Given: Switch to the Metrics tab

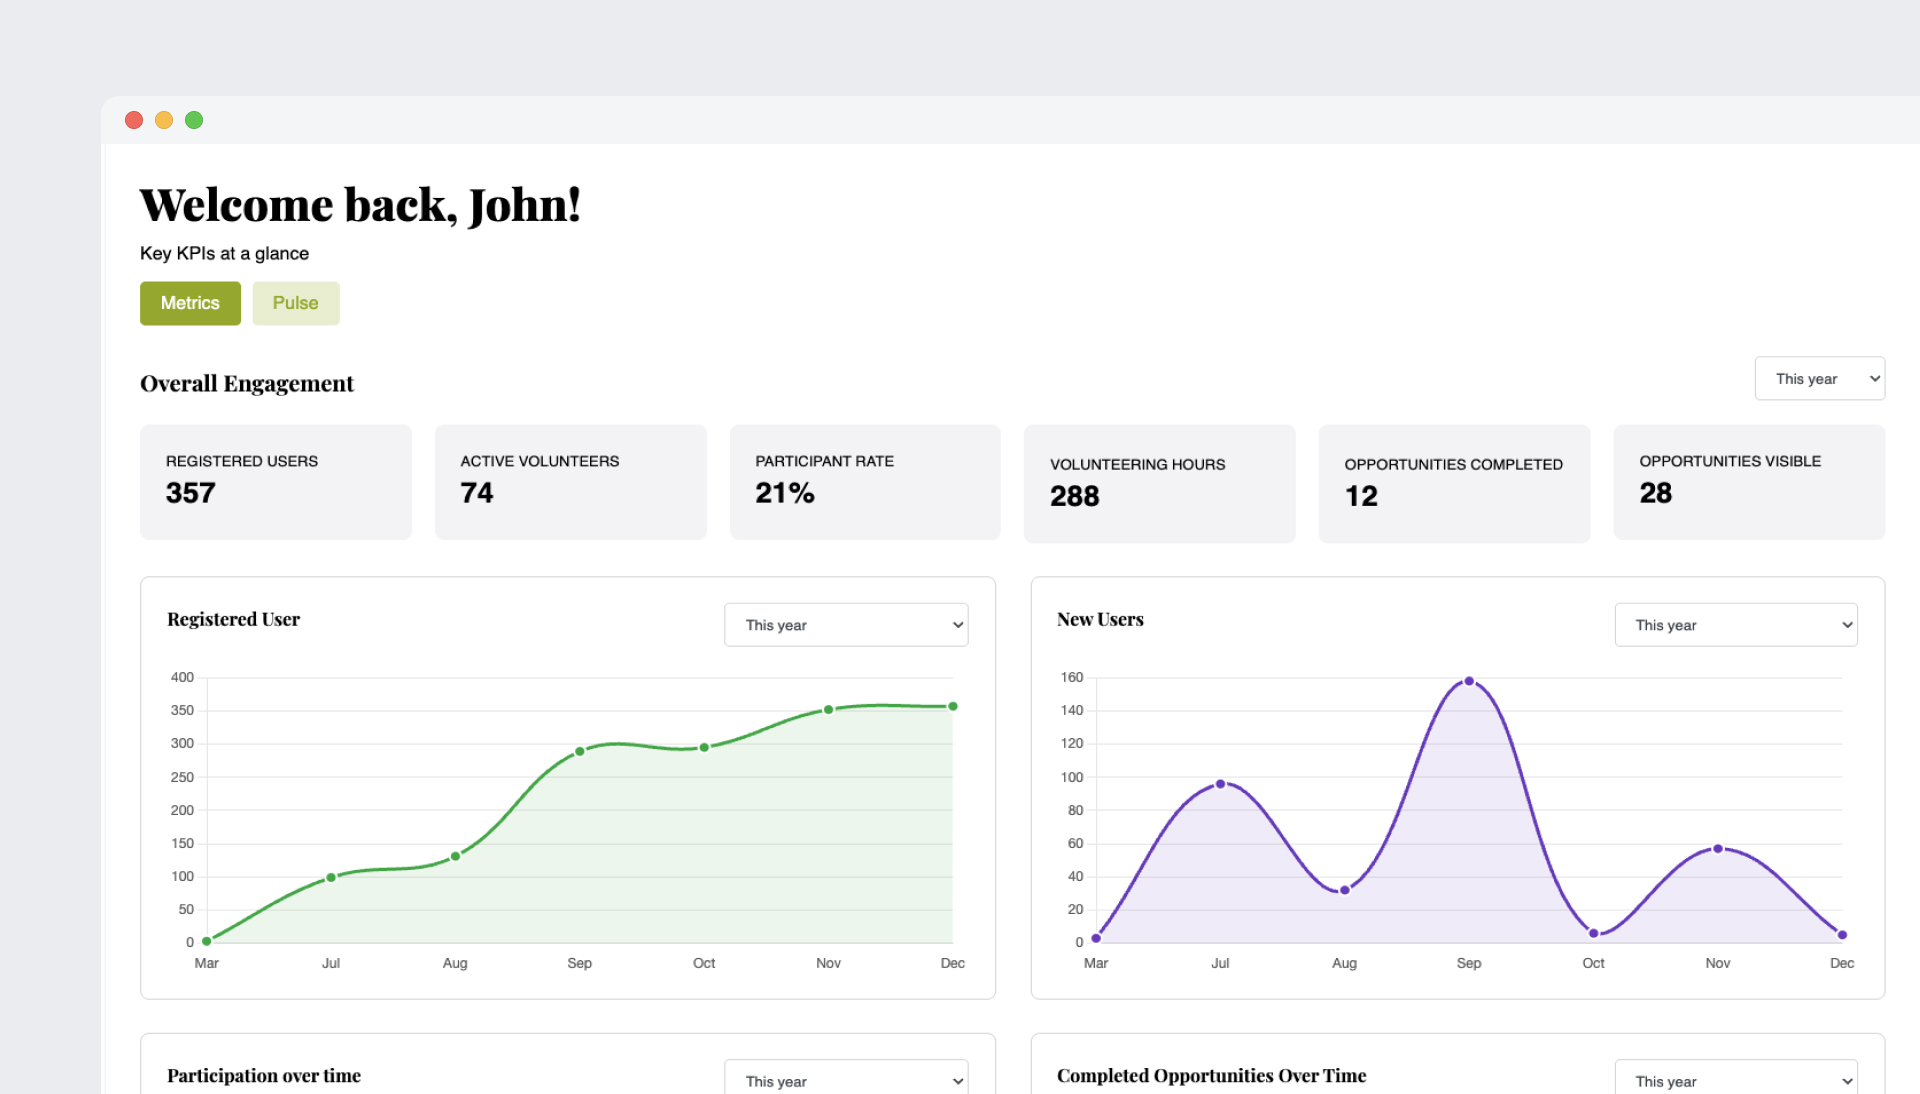Looking at the screenshot, I should pyautogui.click(x=190, y=303).
